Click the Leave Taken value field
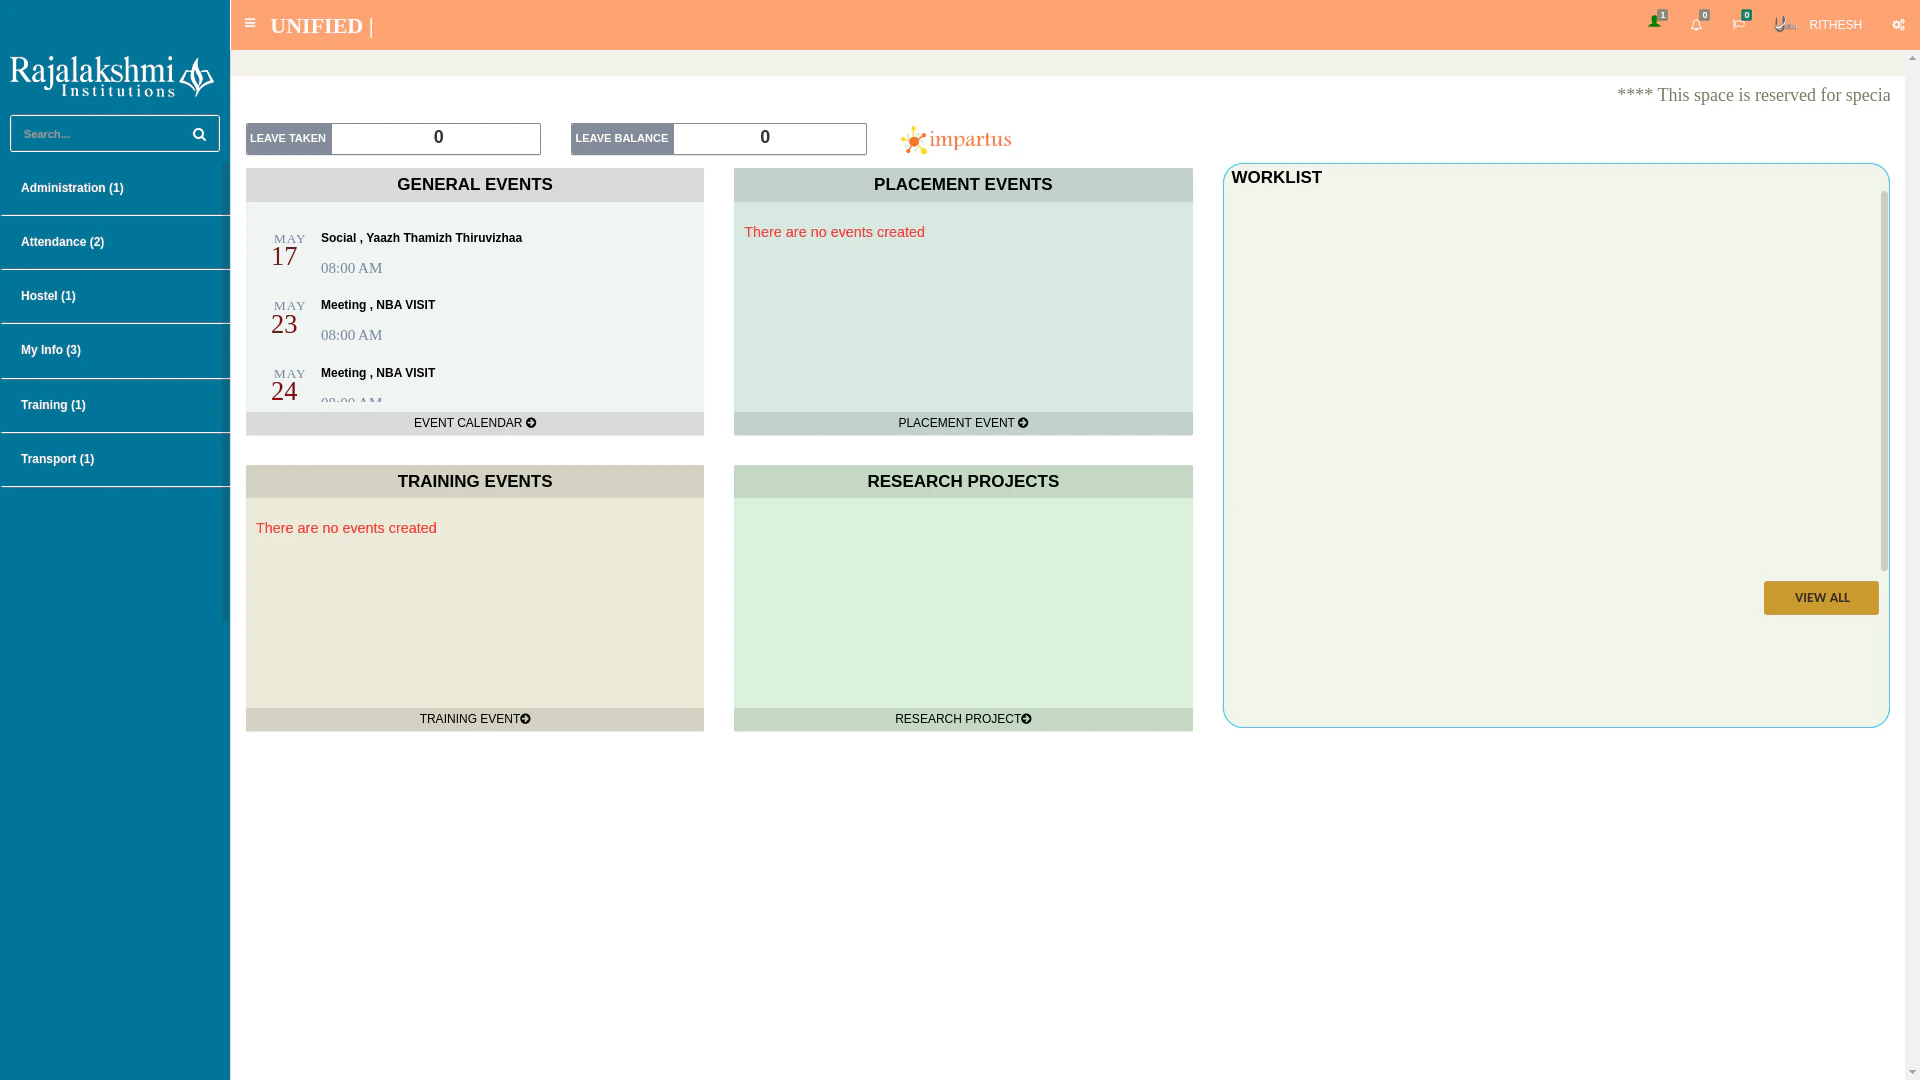This screenshot has width=1920, height=1080. pos(436,139)
